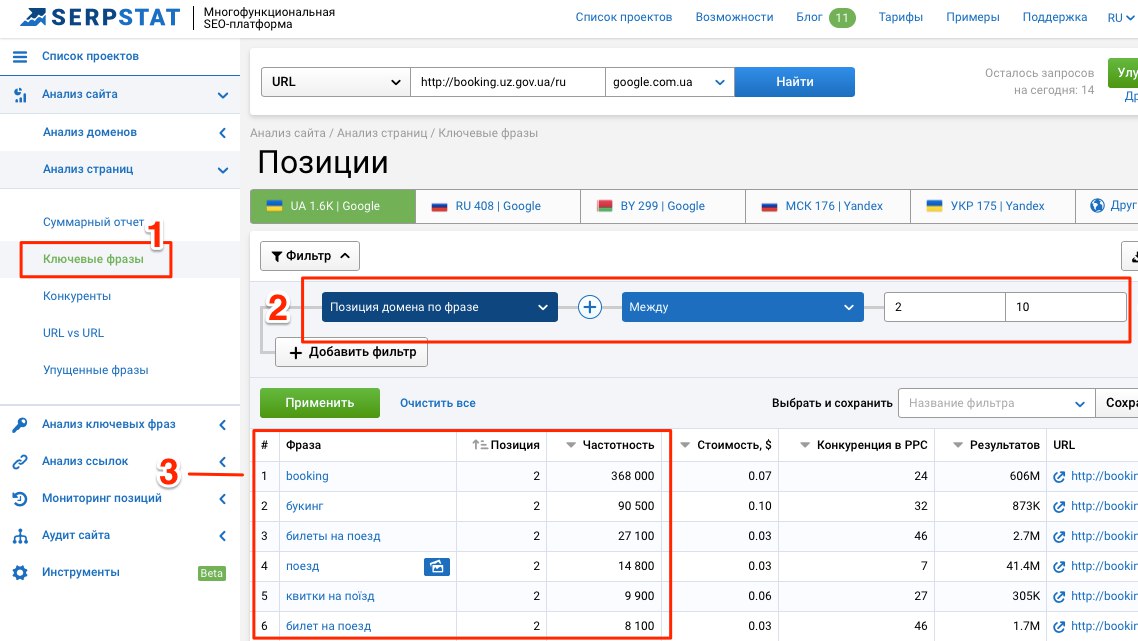Toggle the Фильтр panel button

tap(310, 256)
